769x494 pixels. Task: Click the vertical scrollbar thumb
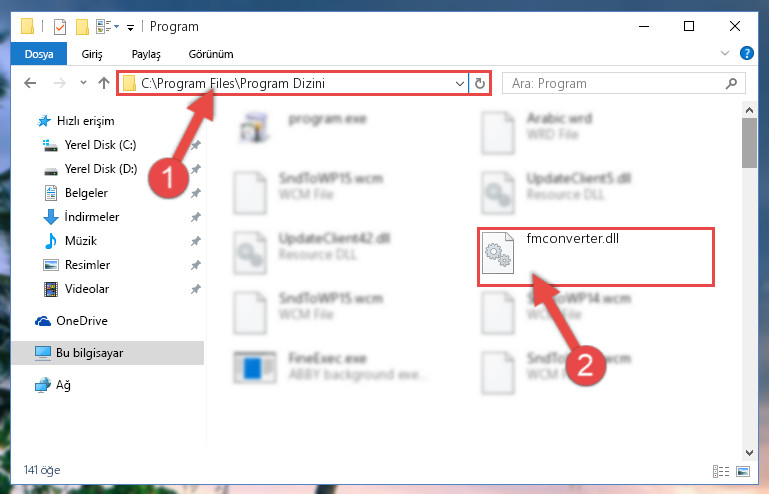[749, 143]
